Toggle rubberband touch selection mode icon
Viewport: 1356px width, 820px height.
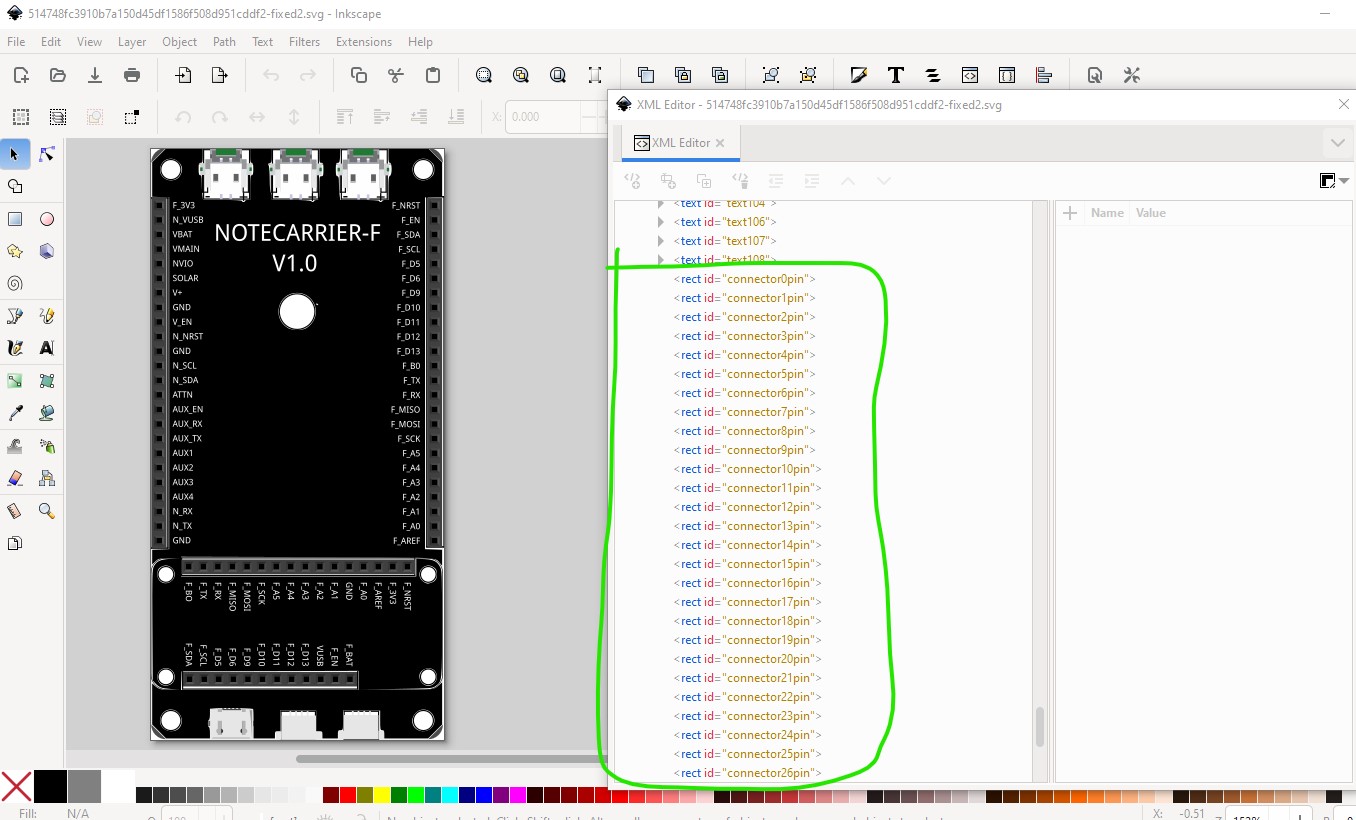(x=132, y=117)
